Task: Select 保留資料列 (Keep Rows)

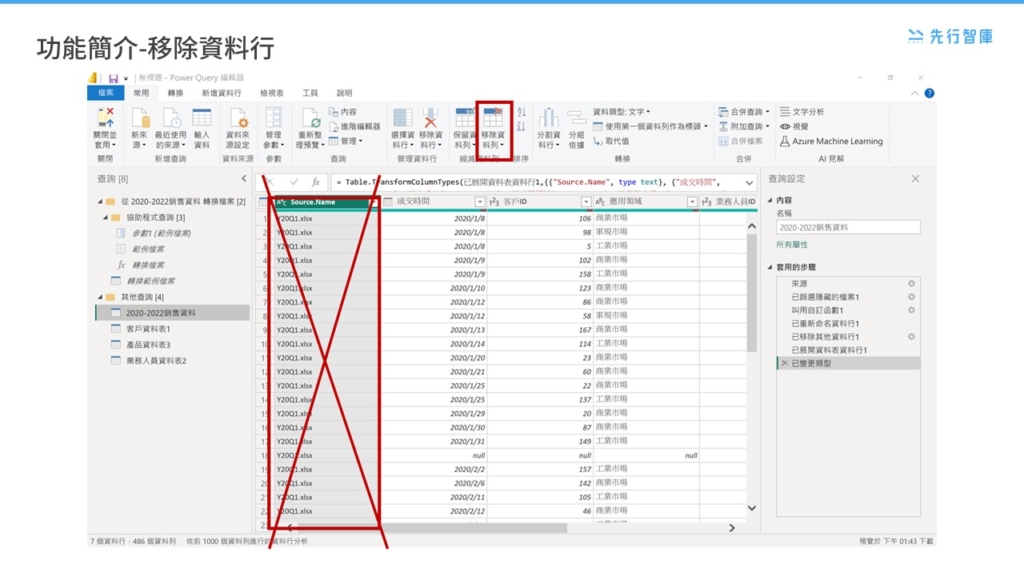Action: [x=464, y=130]
